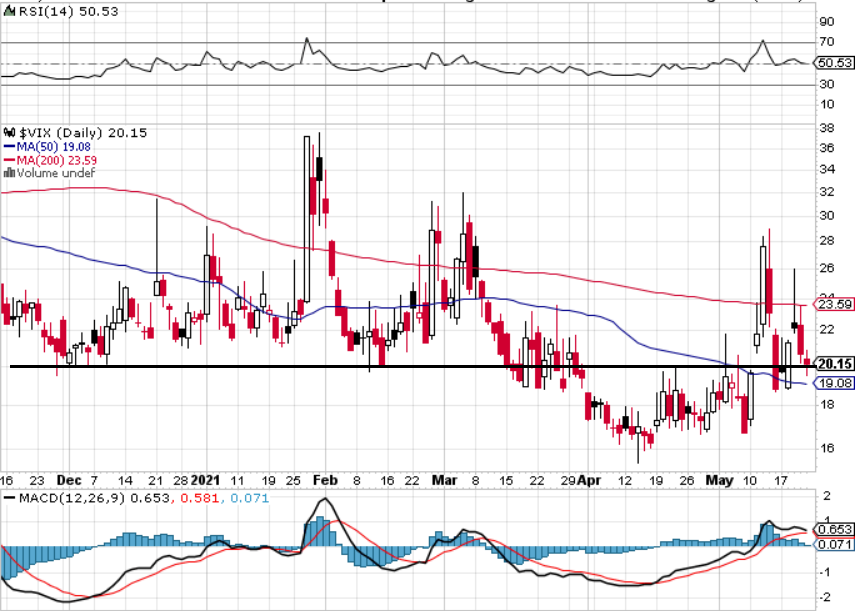This screenshot has height=611, width=860.
Task: Click the RSI(14) indicator icon
Action: [x=9, y=11]
